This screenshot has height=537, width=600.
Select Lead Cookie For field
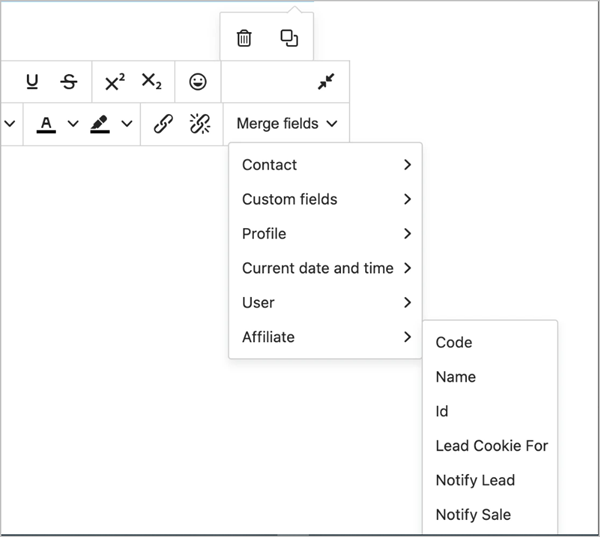[490, 446]
